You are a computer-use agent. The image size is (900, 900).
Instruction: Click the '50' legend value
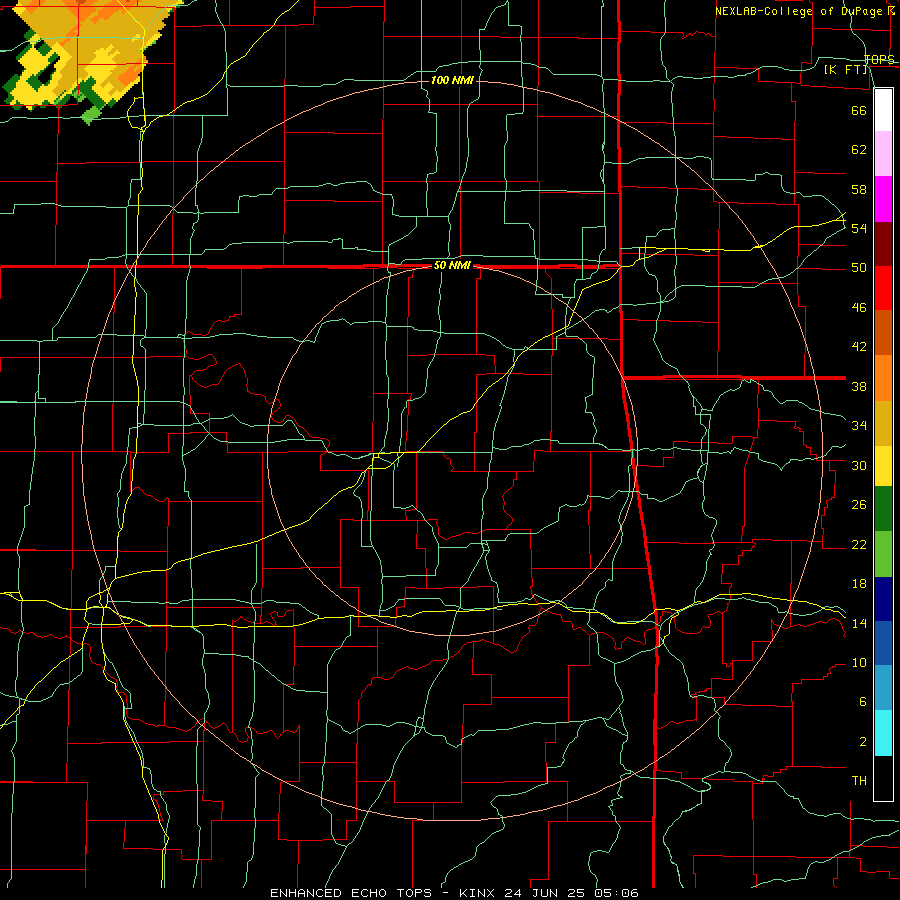(x=859, y=268)
